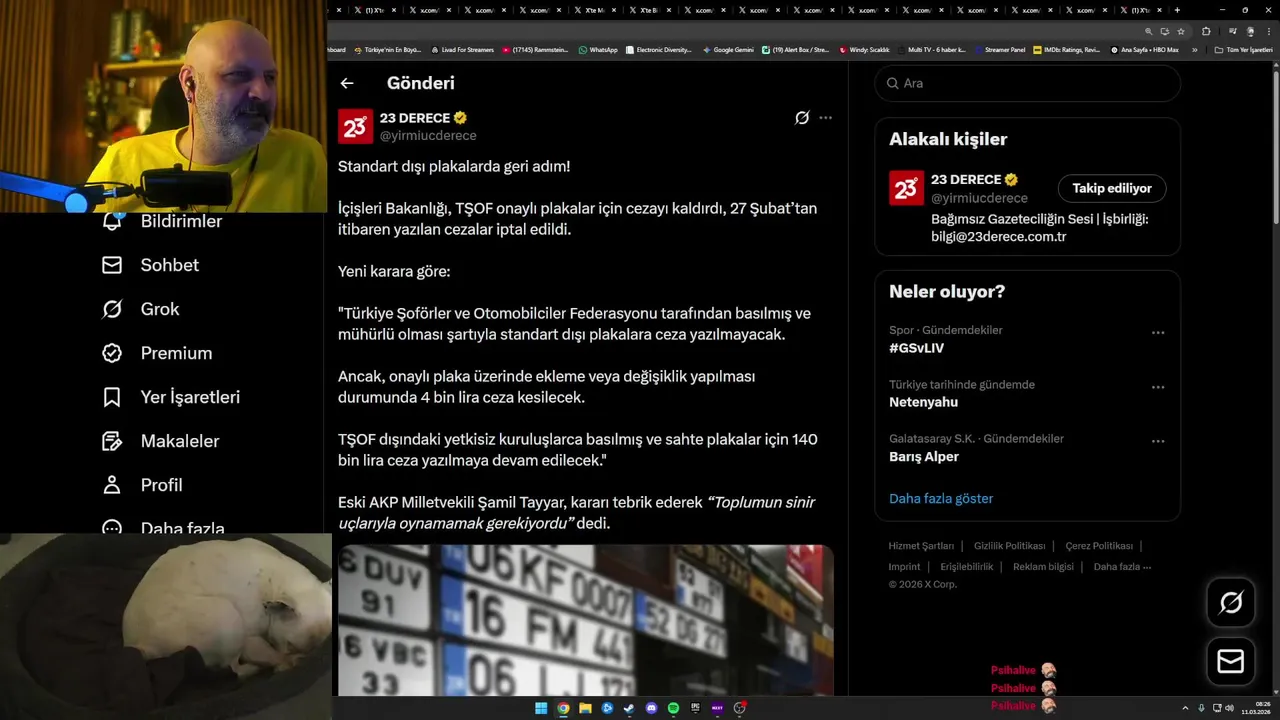
Task: Click the Premium verified badge icon
Action: tap(112, 353)
